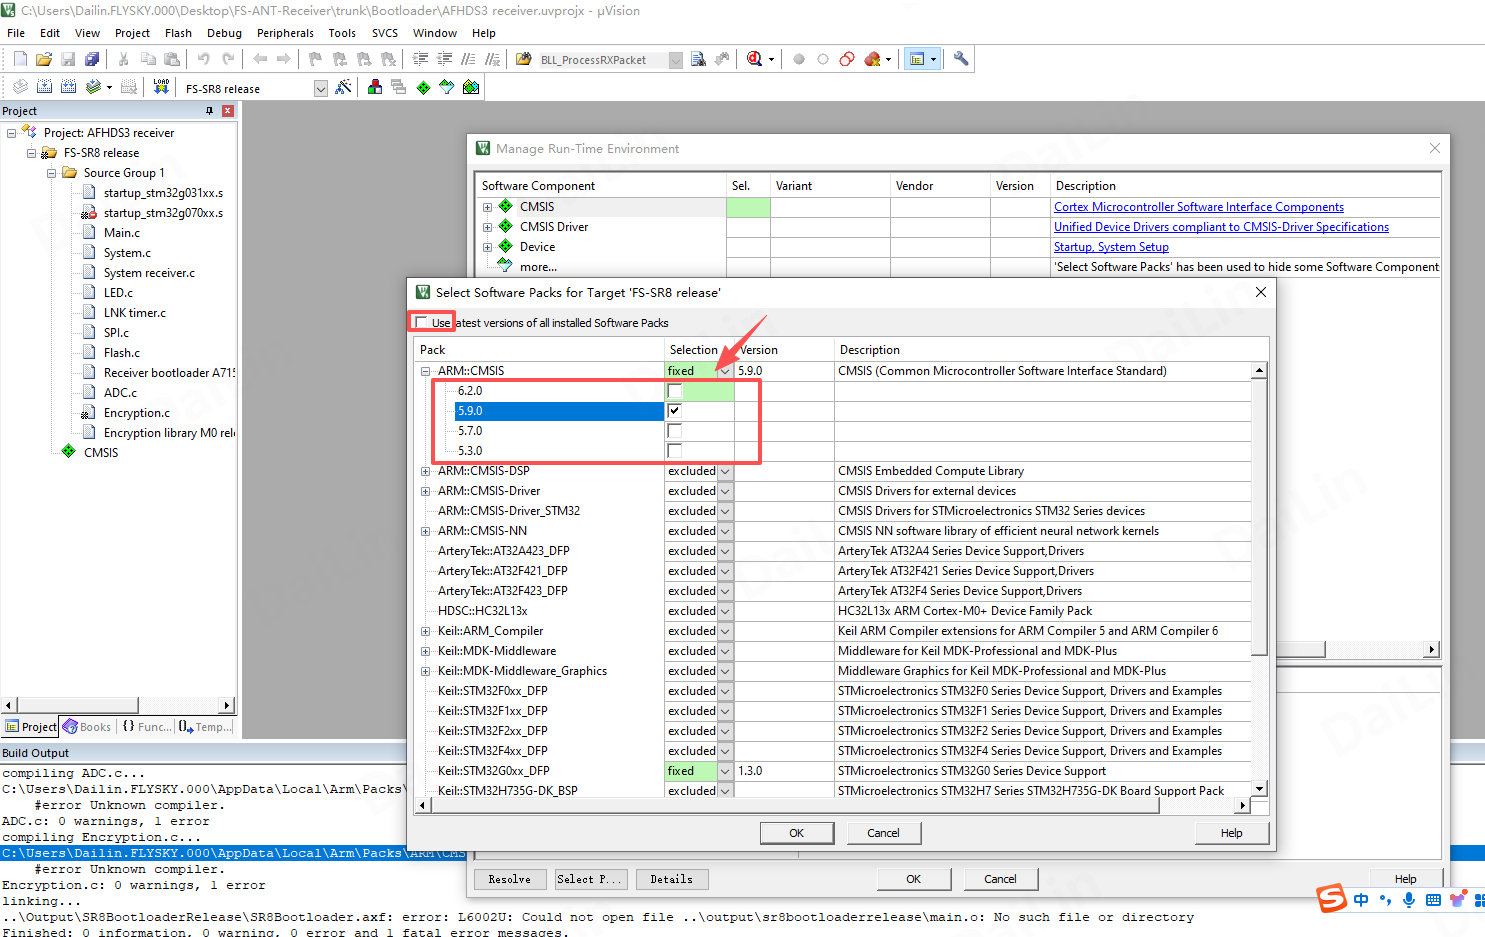Viewport: 1485px width, 937px height.
Task: Open the ARM::CMSIS-DSP 'excluded' selection dropdown
Action: click(x=725, y=471)
